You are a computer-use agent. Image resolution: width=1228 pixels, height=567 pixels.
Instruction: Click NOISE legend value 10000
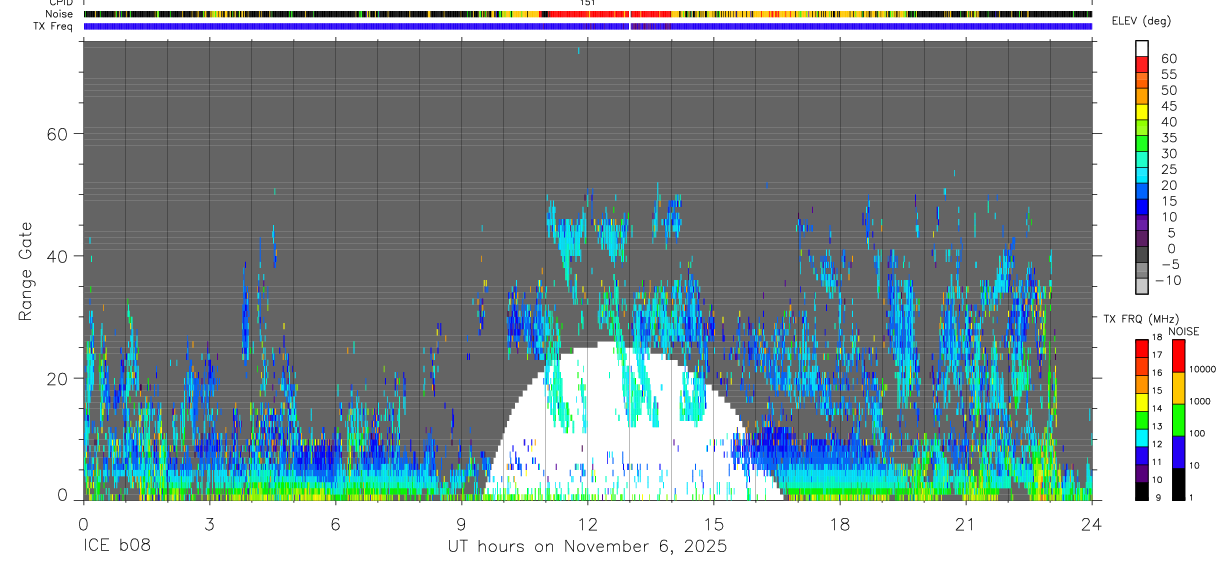point(1201,369)
